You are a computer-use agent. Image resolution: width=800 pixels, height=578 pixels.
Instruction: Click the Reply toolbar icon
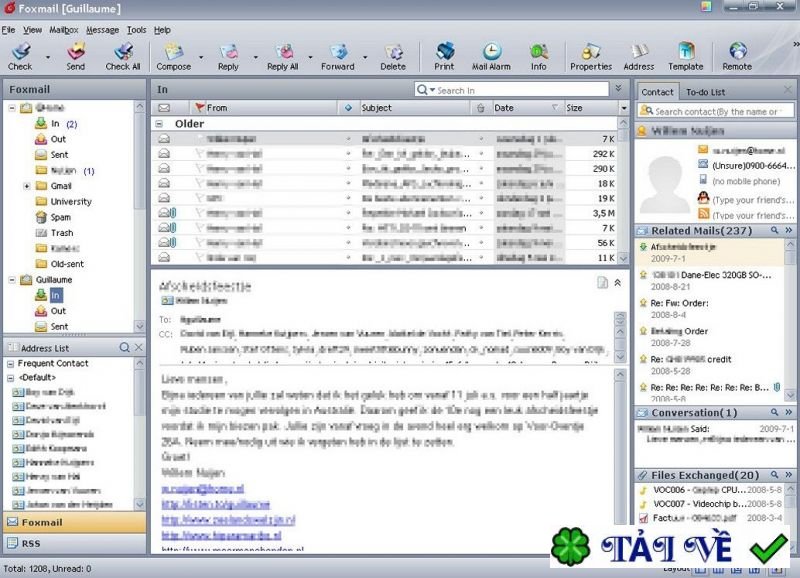click(228, 56)
